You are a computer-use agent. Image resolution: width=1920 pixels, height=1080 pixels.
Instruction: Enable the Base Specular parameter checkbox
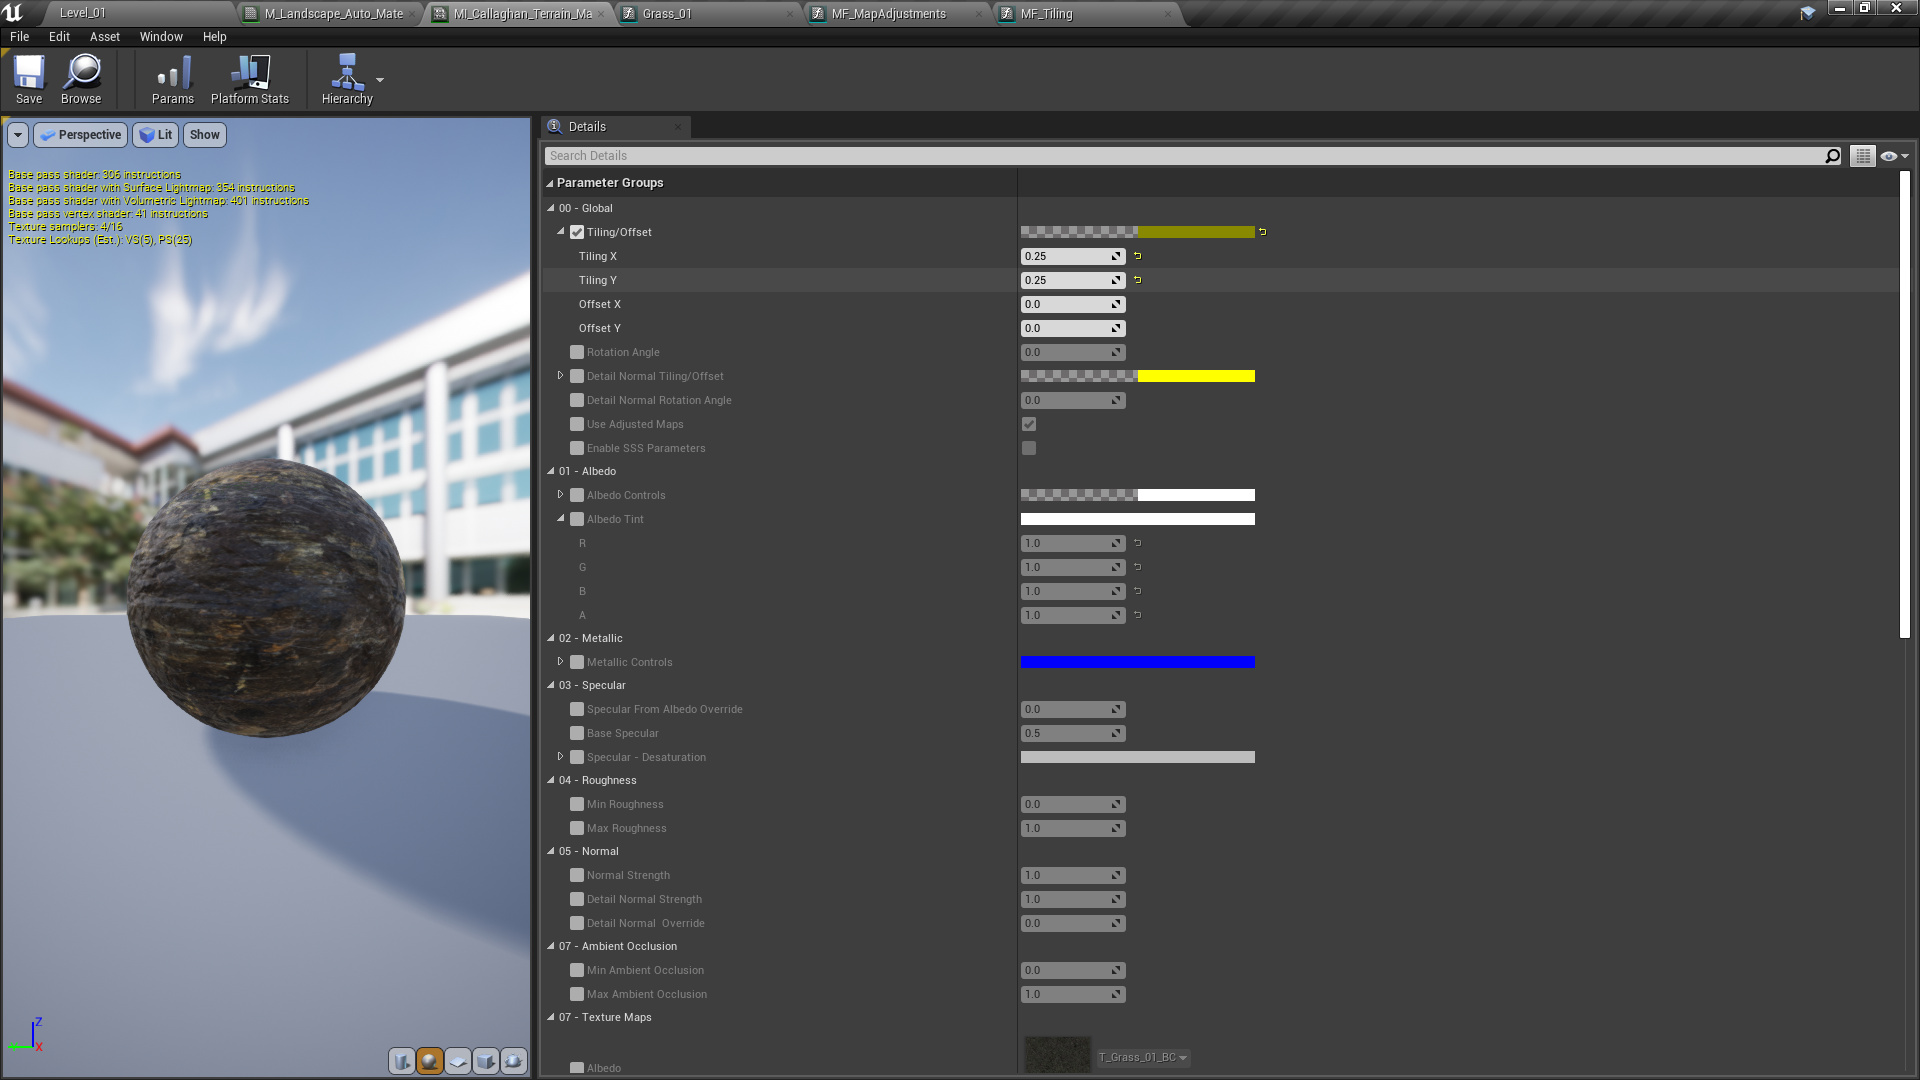point(577,733)
